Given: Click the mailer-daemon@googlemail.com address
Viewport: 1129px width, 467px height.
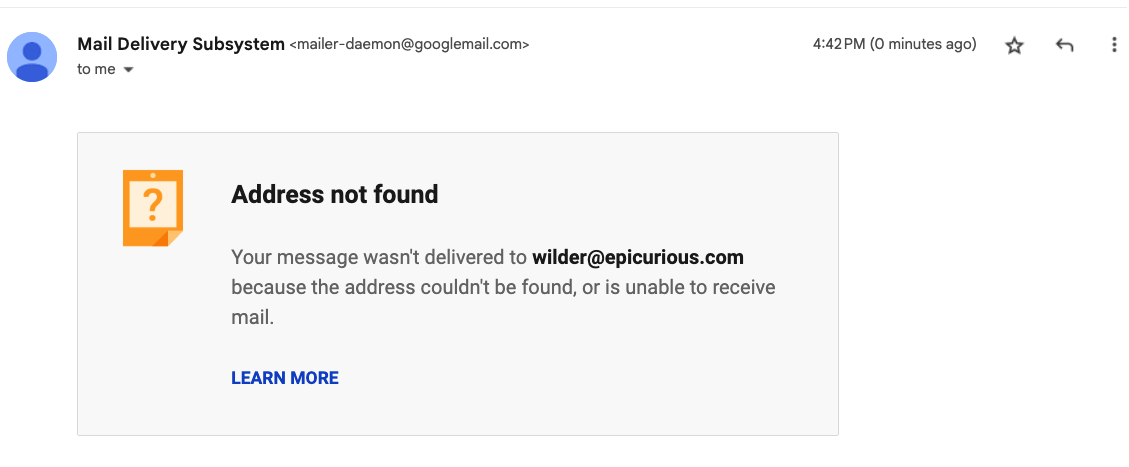Looking at the screenshot, I should point(409,45).
